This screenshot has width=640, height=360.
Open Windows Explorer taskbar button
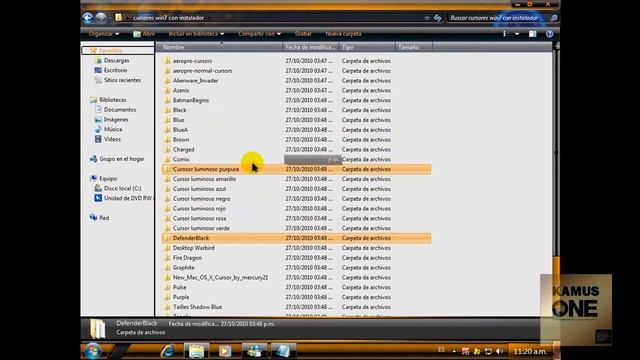tap(196, 351)
